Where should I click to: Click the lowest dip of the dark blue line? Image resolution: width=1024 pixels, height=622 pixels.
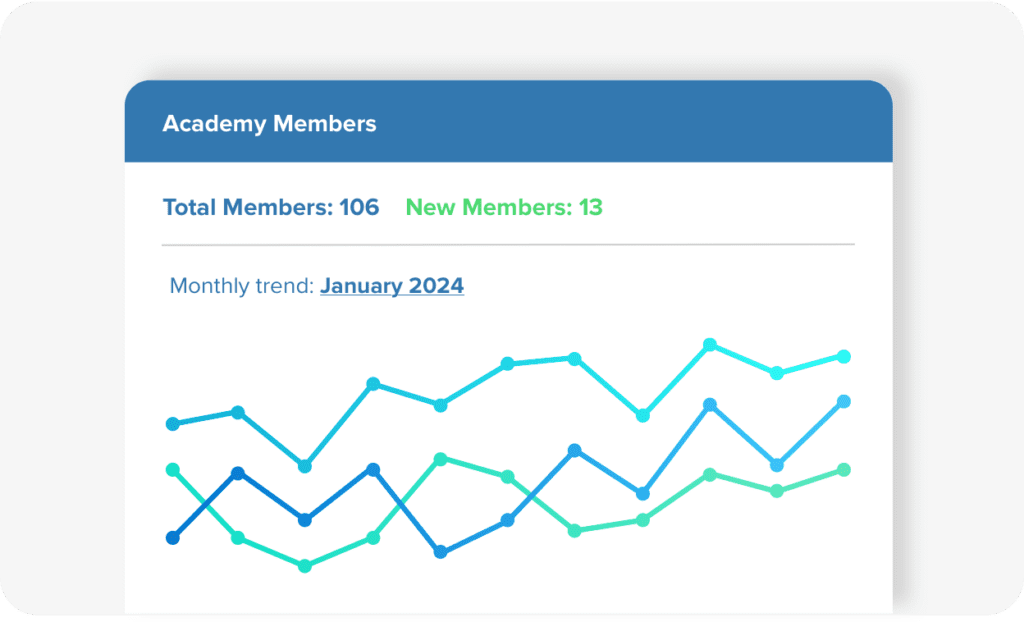click(x=440, y=552)
